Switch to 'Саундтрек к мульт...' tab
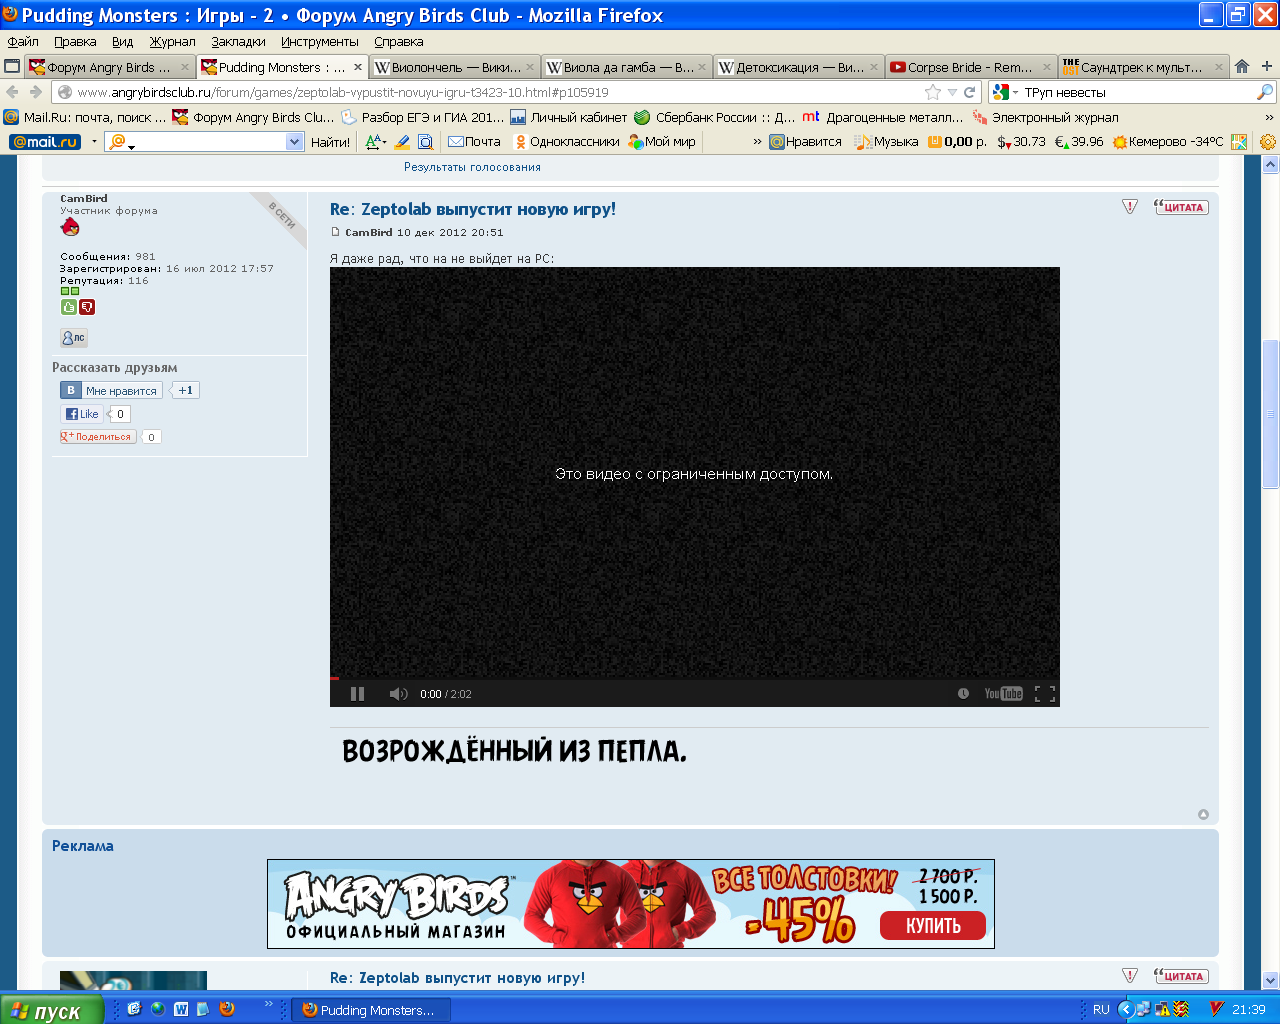Image resolution: width=1280 pixels, height=1024 pixels. [1141, 67]
